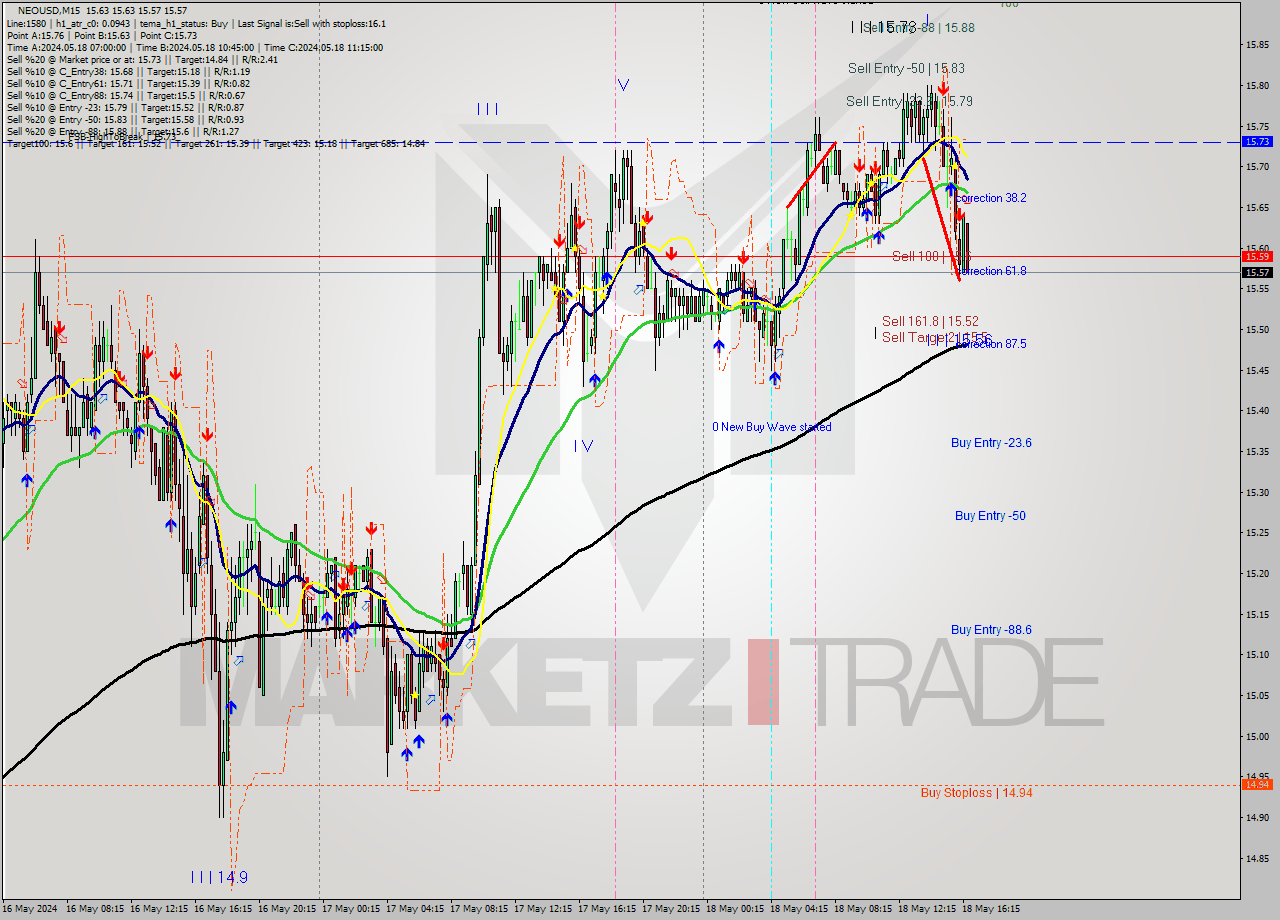Click the '16 May 2024' date on time axis
The height and width of the screenshot is (920, 1280).
[31, 909]
